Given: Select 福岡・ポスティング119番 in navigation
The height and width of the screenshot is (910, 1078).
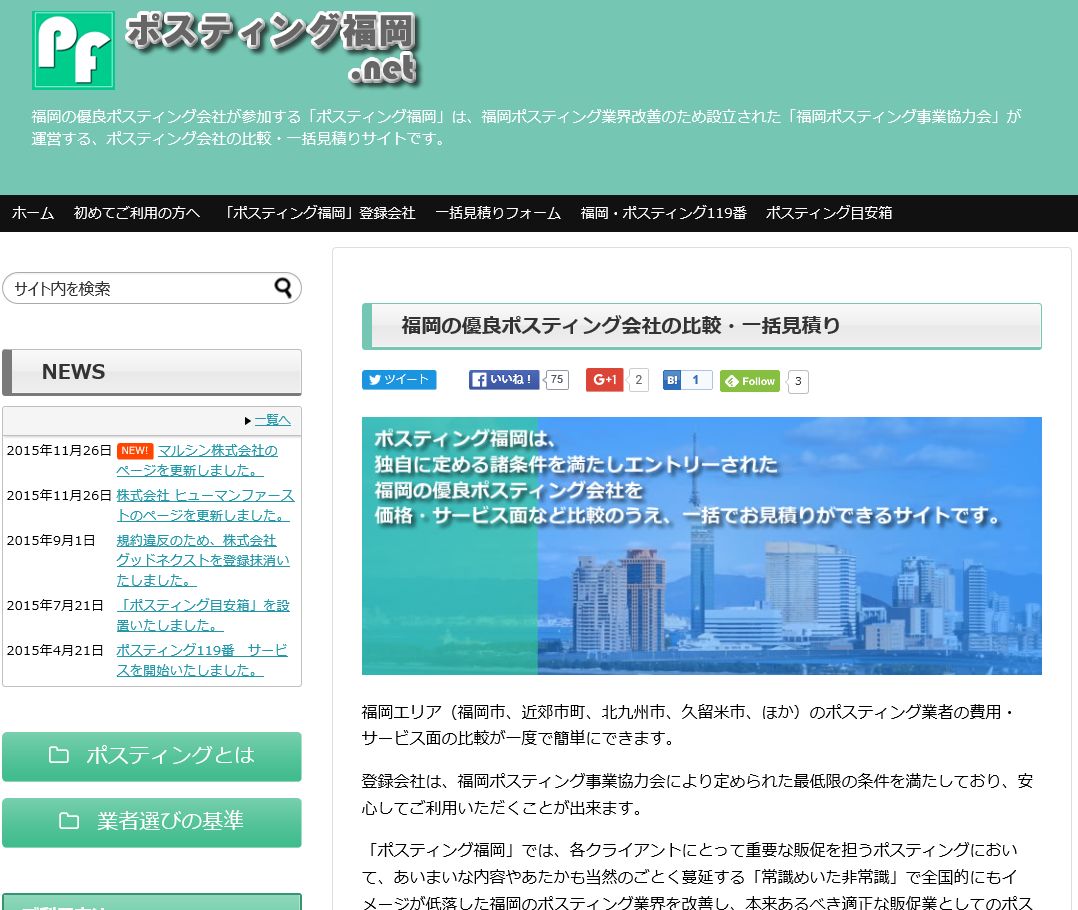Looking at the screenshot, I should point(663,213).
